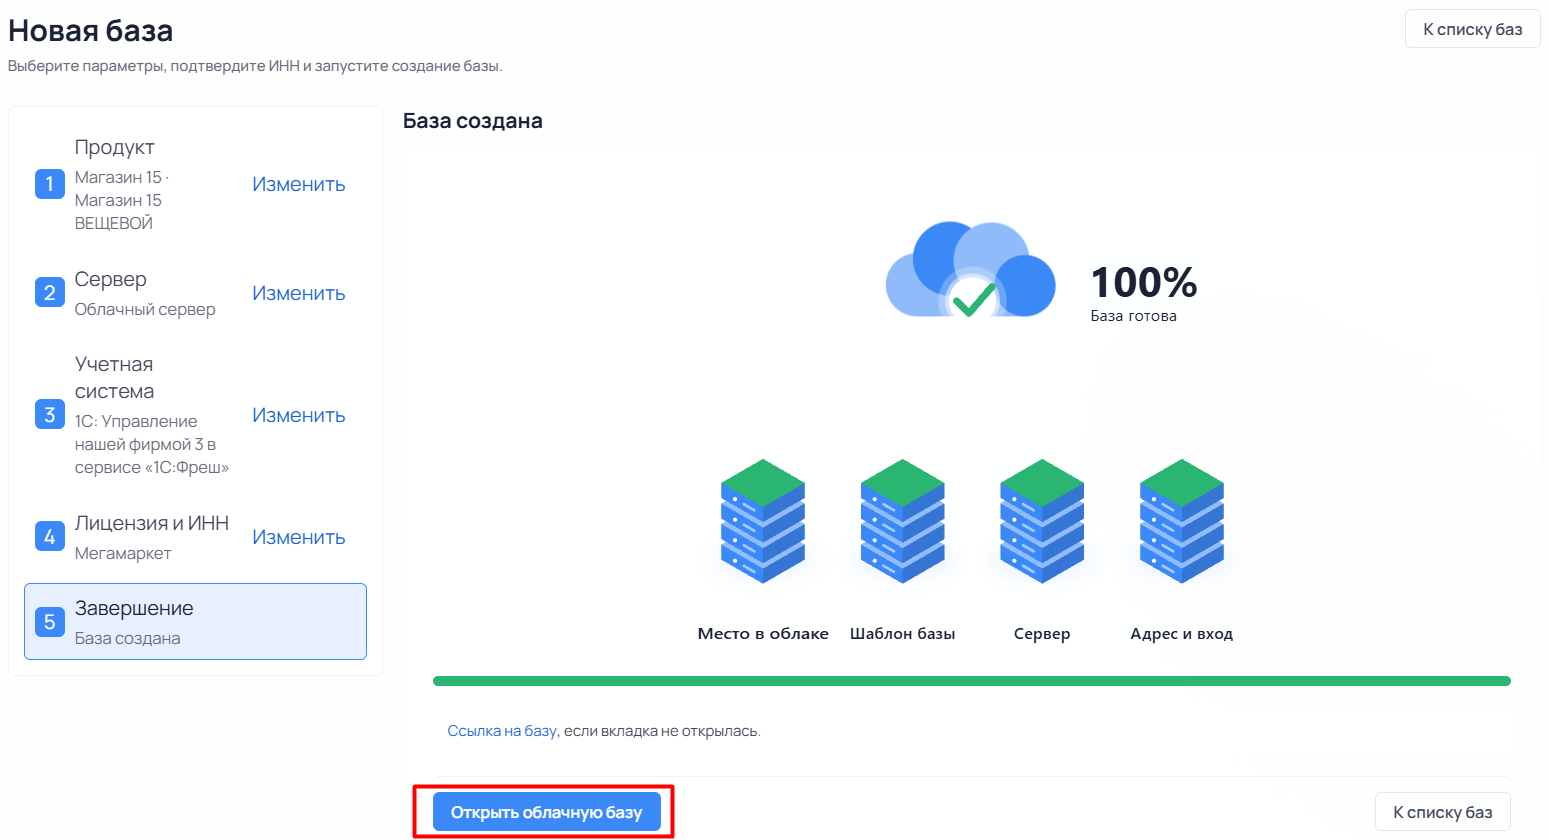
Task: Click the Новая база page title
Action: (91, 31)
